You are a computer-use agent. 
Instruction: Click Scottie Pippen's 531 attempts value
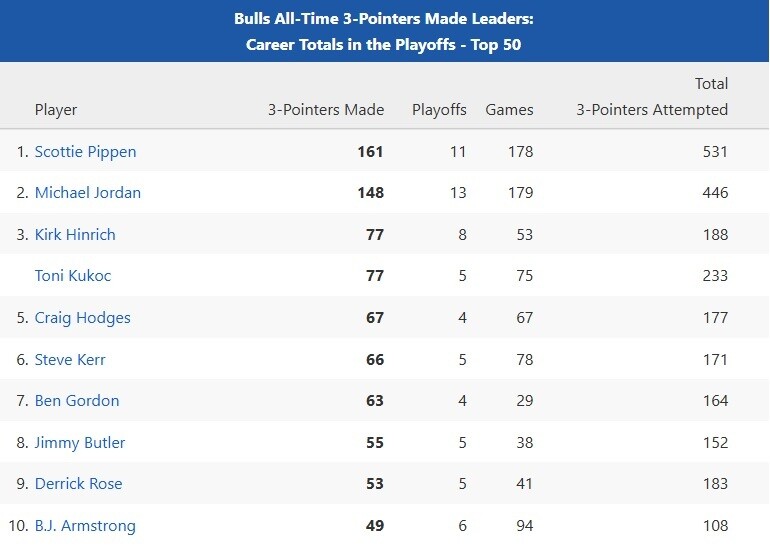coord(714,152)
